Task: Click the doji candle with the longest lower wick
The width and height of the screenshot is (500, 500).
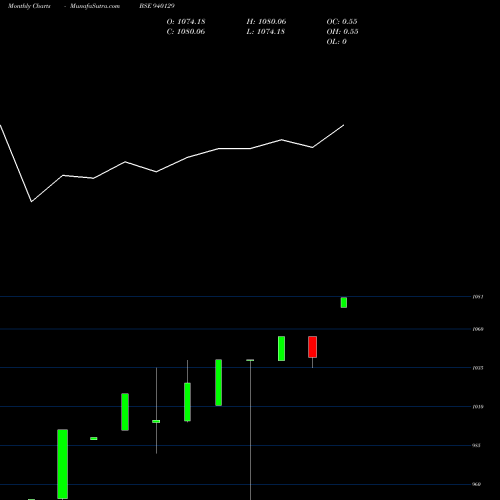Action: 250,360
